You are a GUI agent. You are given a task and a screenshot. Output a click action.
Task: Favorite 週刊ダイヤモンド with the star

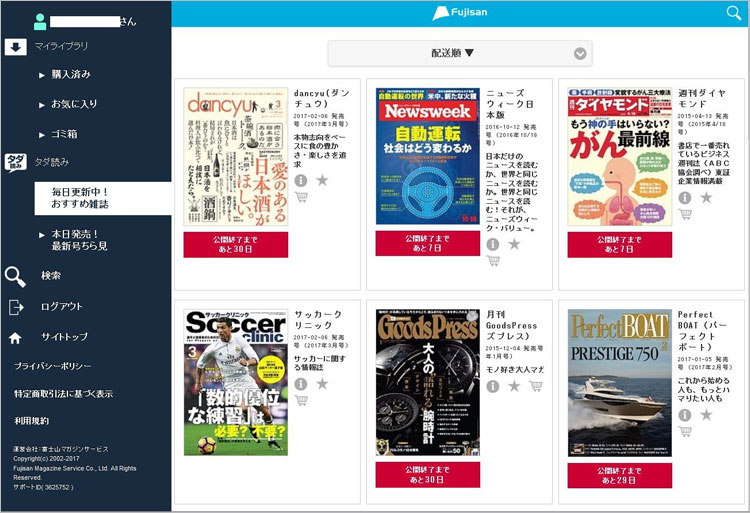point(706,197)
